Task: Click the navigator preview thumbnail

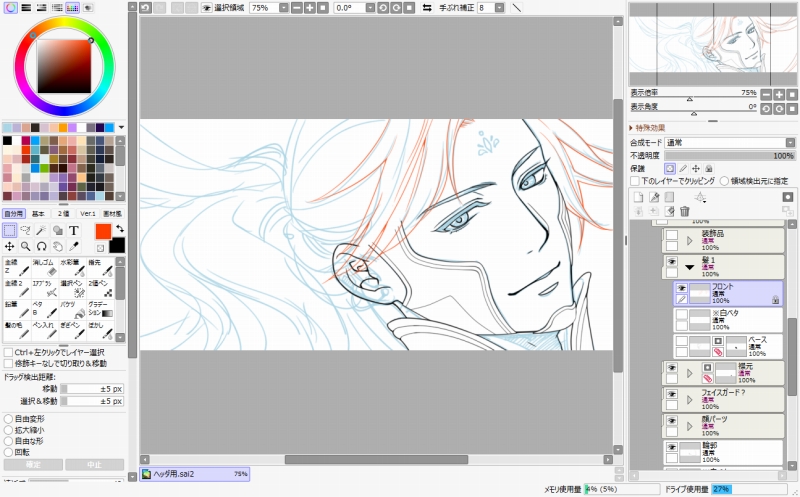Action: click(713, 44)
